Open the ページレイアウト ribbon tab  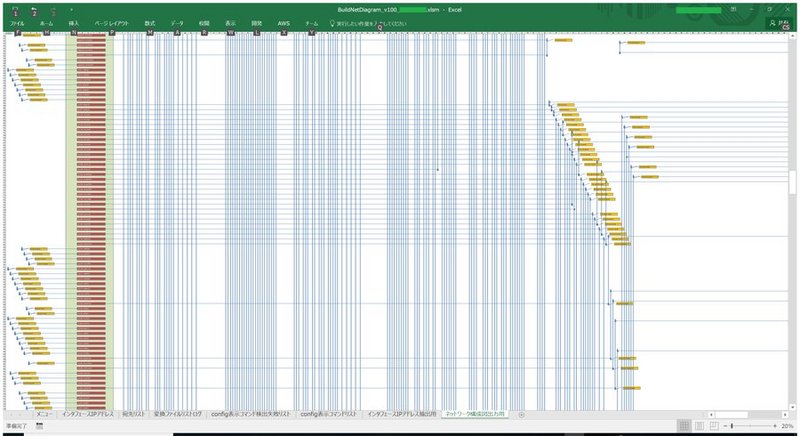tap(111, 23)
